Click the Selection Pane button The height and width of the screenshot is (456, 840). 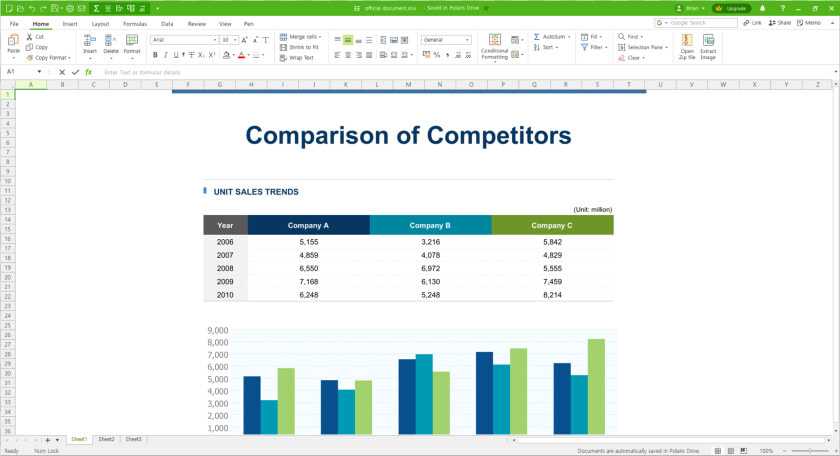click(x=643, y=47)
